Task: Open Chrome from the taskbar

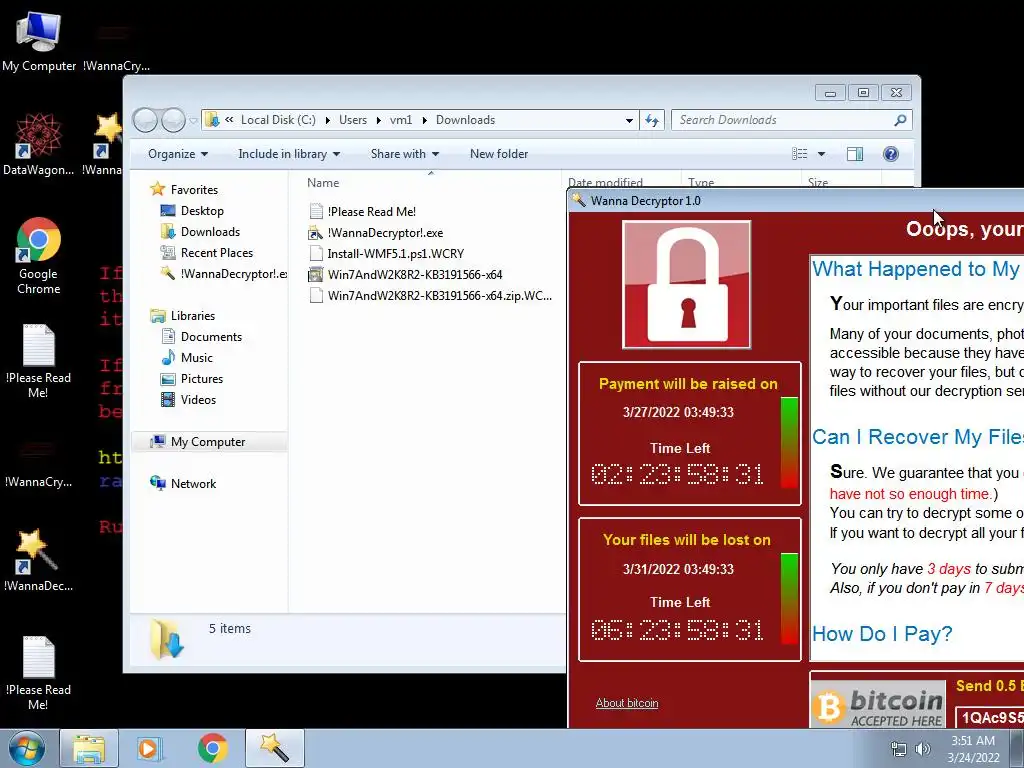Action: (x=212, y=748)
